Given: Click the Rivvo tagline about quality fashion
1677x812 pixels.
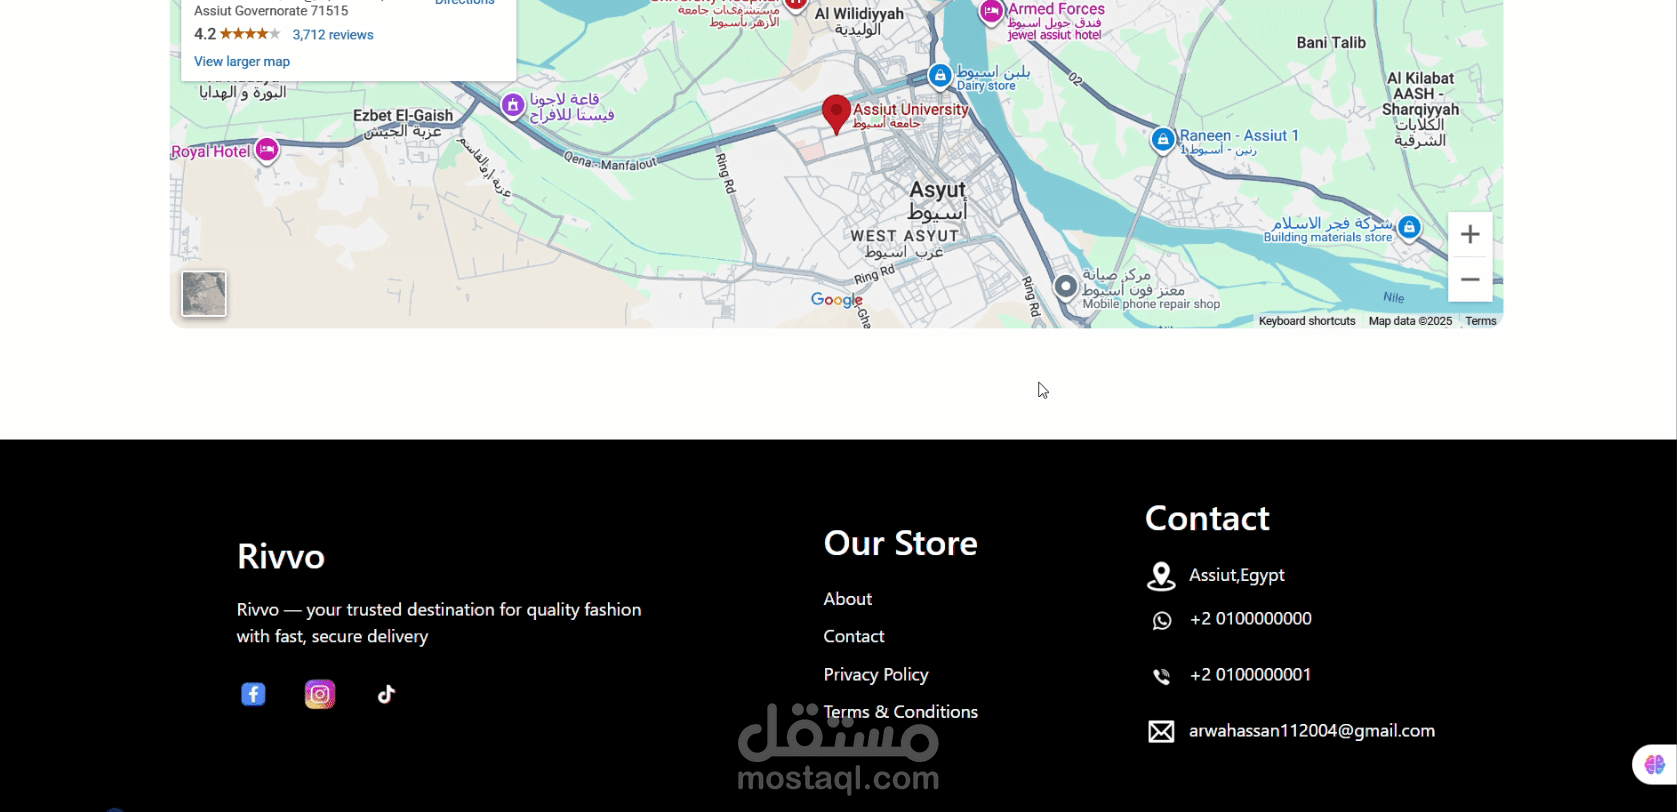Looking at the screenshot, I should (x=439, y=623).
